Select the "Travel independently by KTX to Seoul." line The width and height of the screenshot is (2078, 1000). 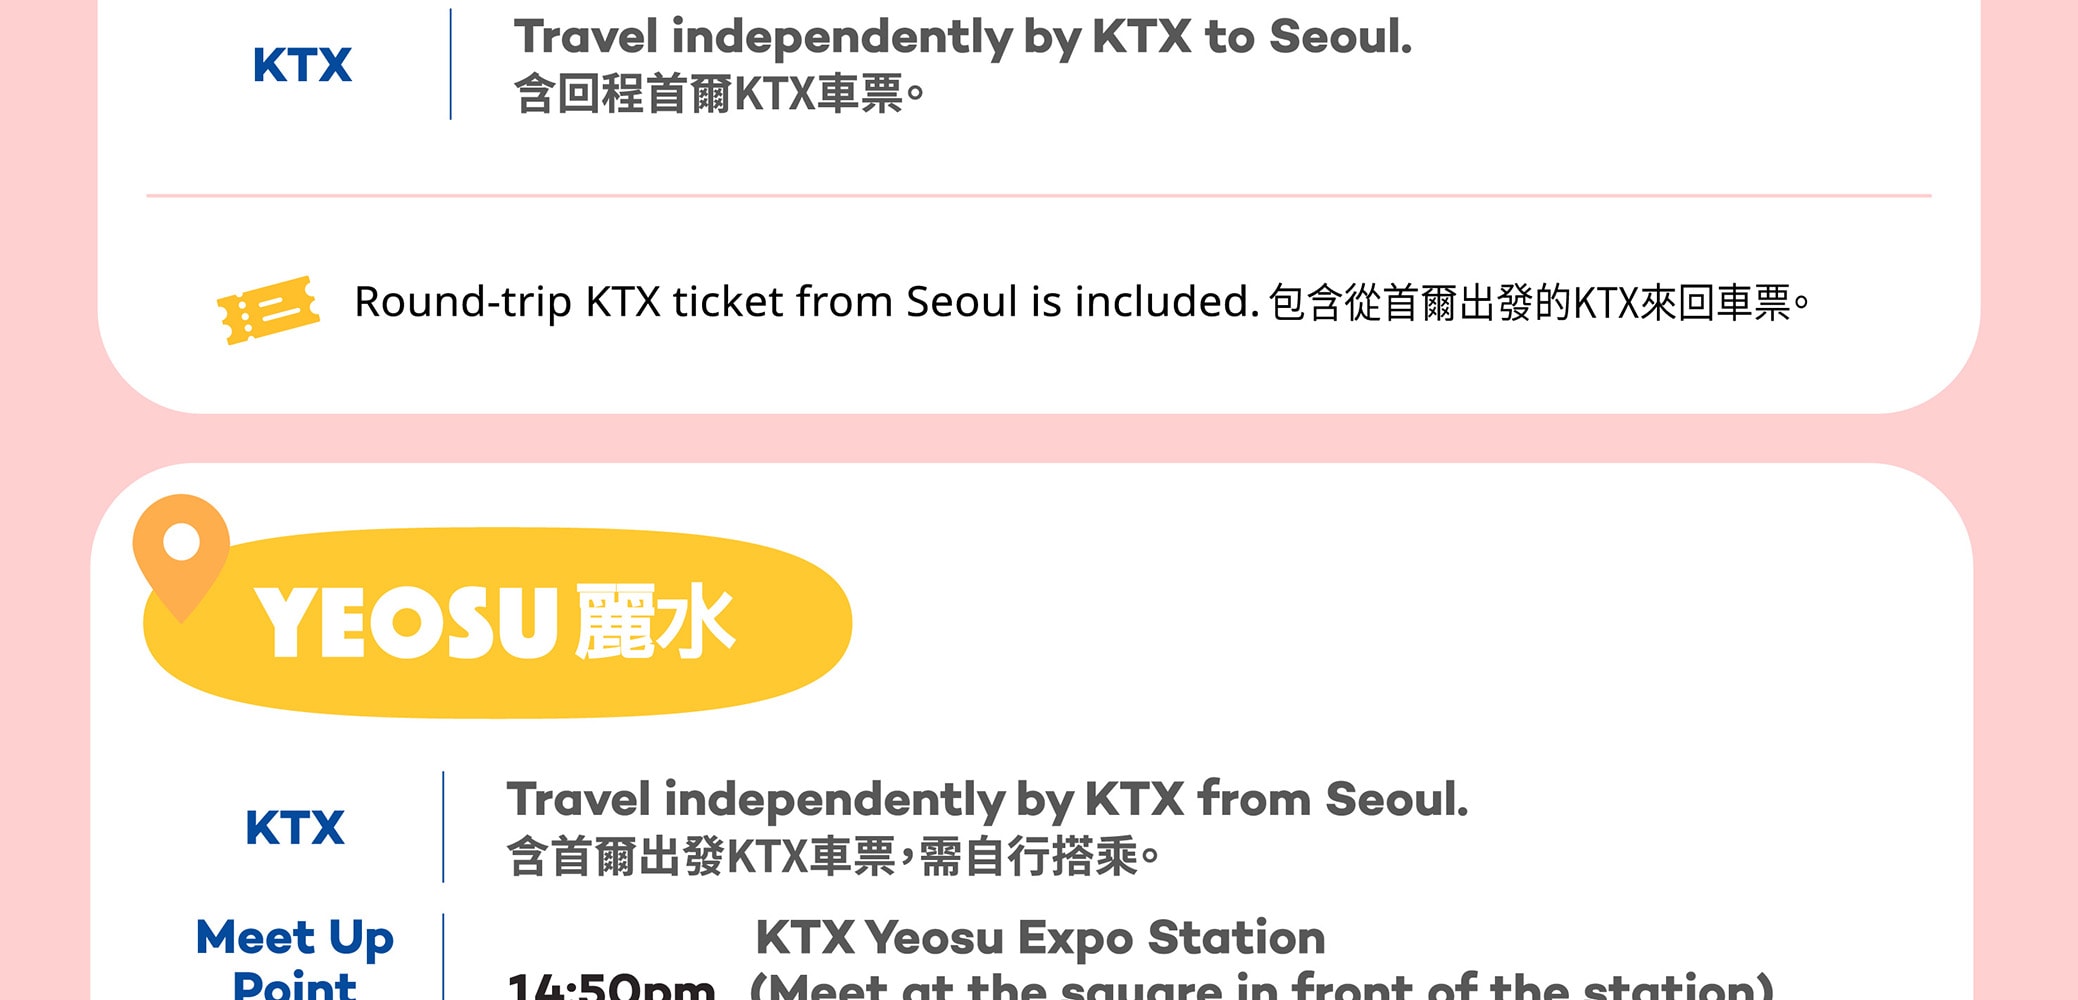pos(962,38)
